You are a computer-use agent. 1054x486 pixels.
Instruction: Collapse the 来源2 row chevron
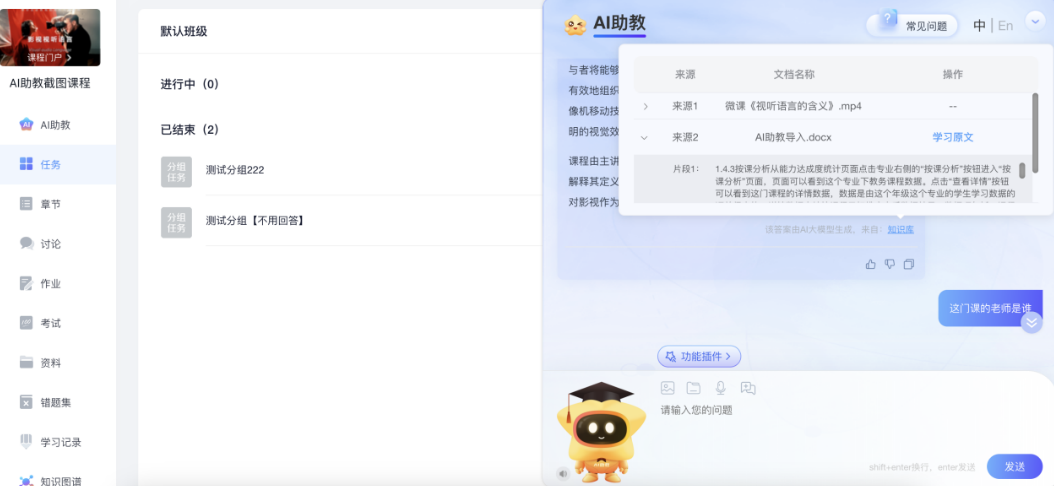[644, 138]
